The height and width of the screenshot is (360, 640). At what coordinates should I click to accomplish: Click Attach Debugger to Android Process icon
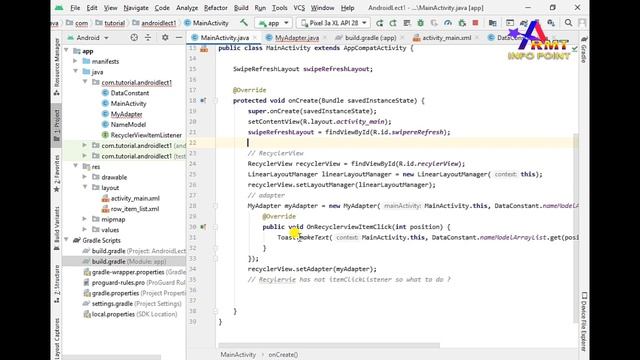point(462,23)
